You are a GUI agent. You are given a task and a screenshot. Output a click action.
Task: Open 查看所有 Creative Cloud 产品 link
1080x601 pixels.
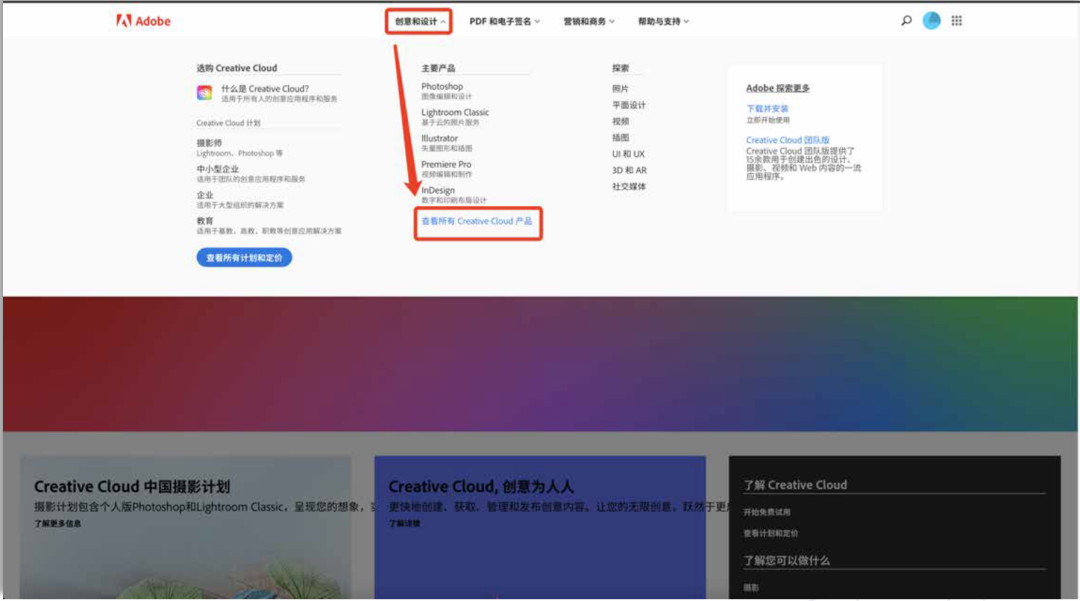click(x=478, y=223)
